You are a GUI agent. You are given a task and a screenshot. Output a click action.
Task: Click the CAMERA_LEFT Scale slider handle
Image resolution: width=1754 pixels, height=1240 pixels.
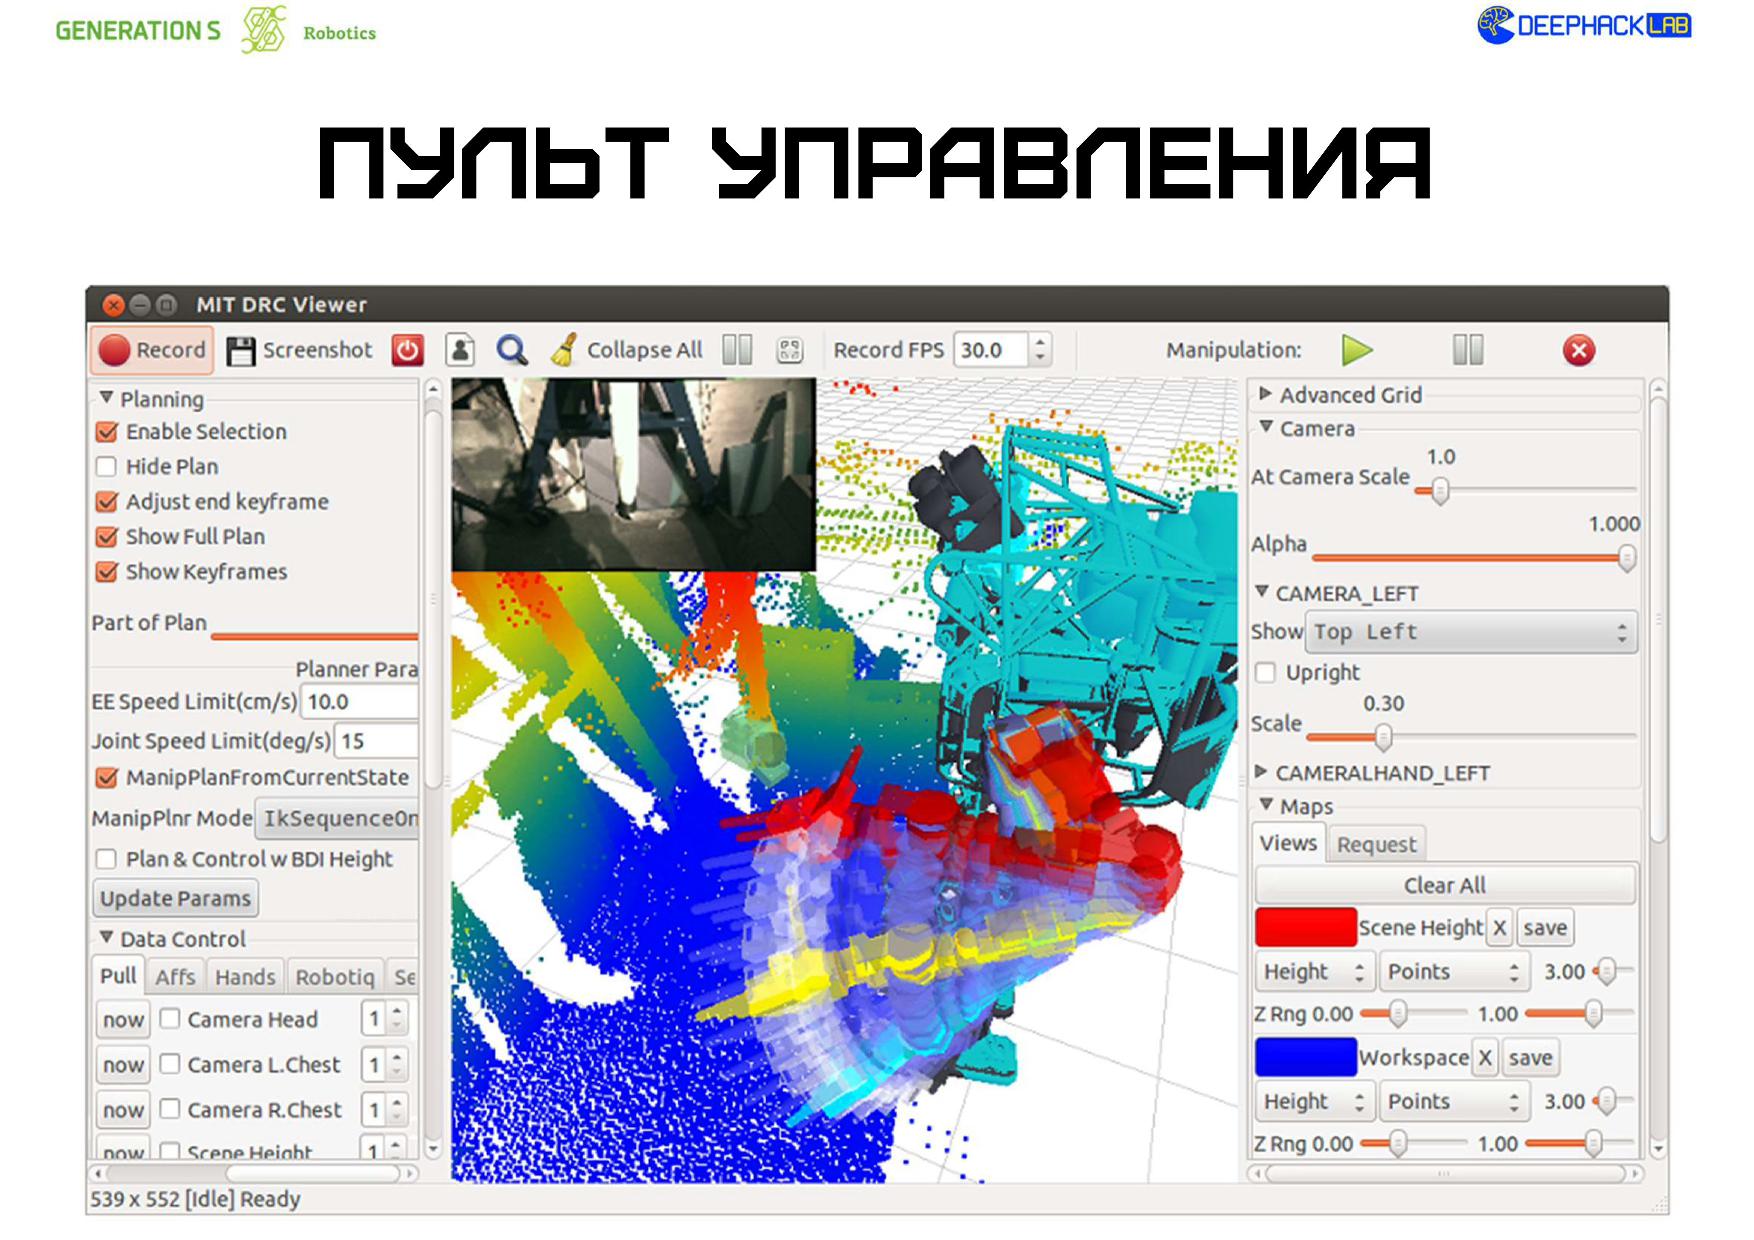(x=1383, y=737)
